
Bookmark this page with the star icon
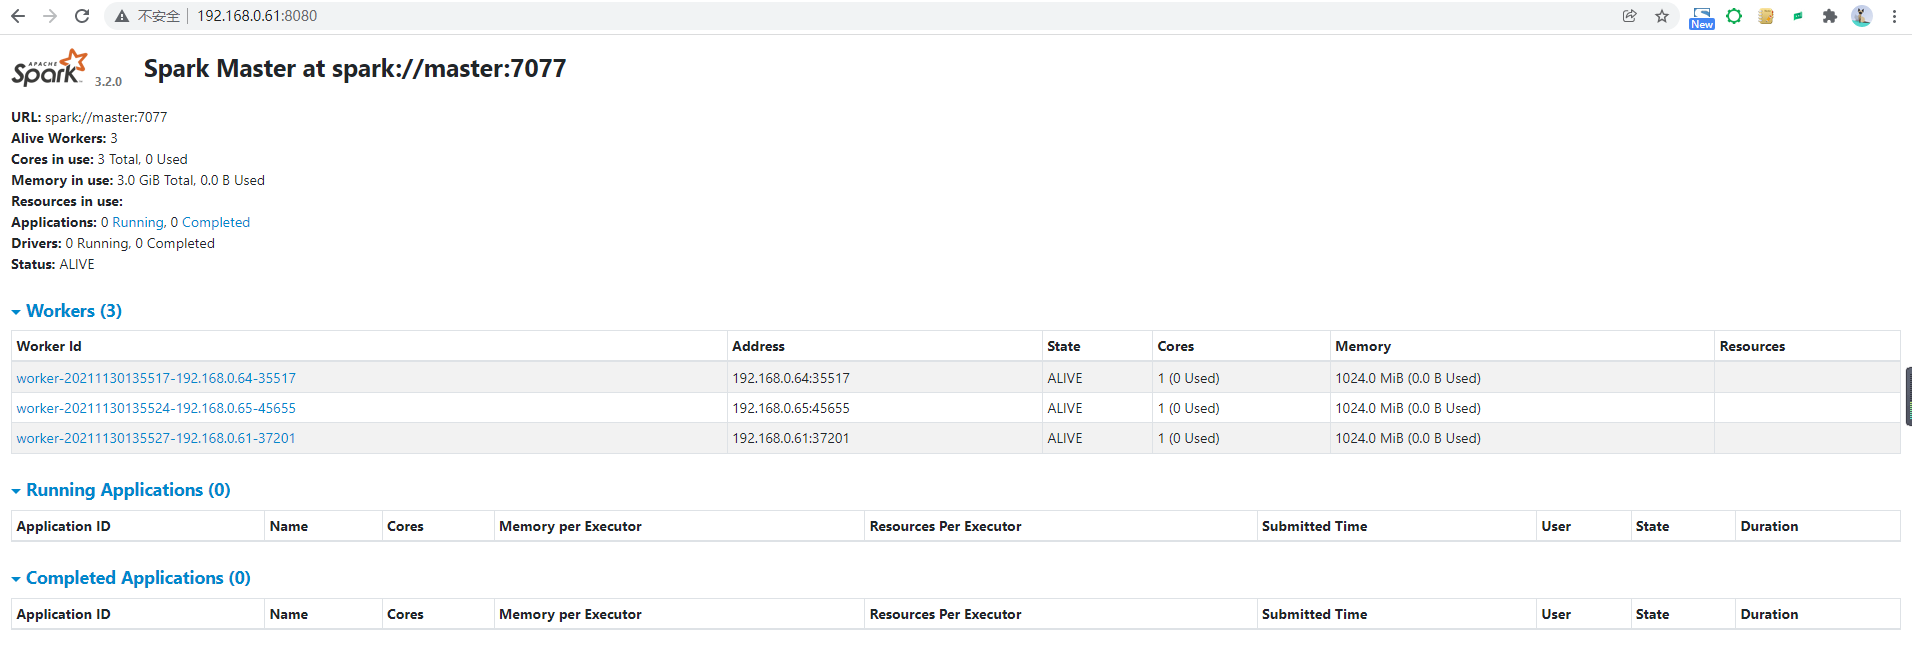[x=1662, y=16]
